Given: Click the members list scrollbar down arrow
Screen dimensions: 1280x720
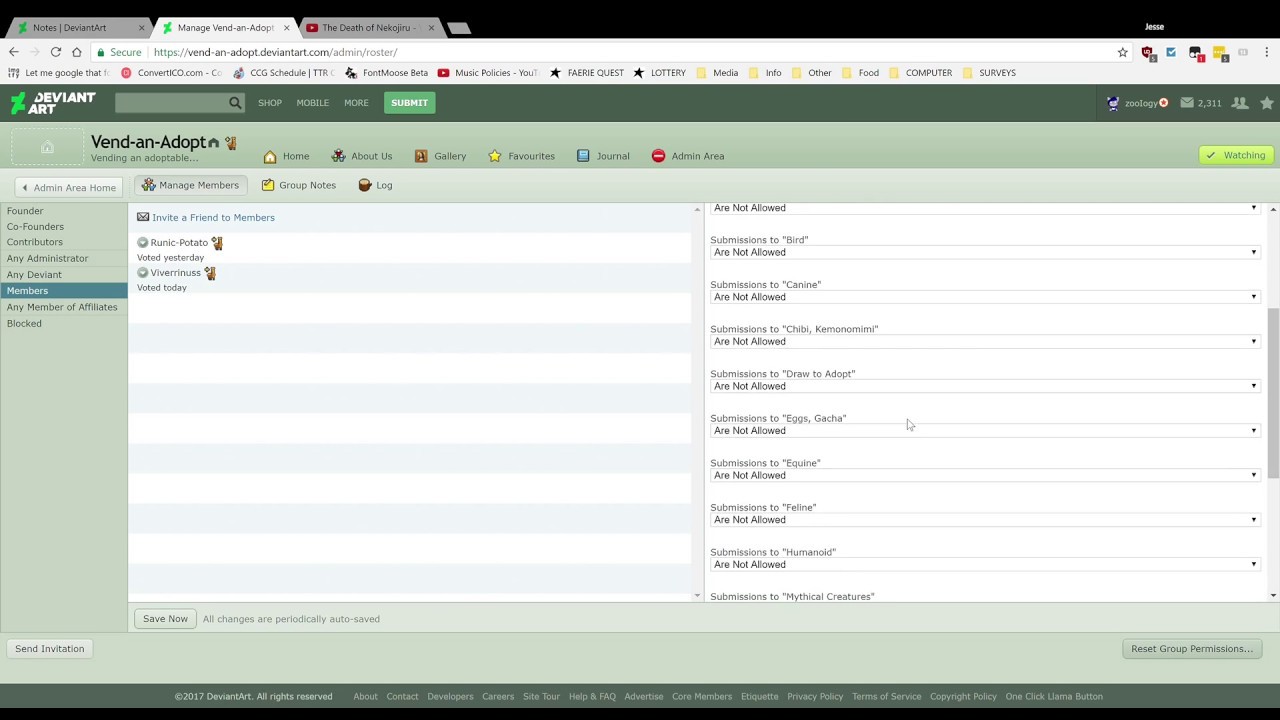Looking at the screenshot, I should click(697, 596).
